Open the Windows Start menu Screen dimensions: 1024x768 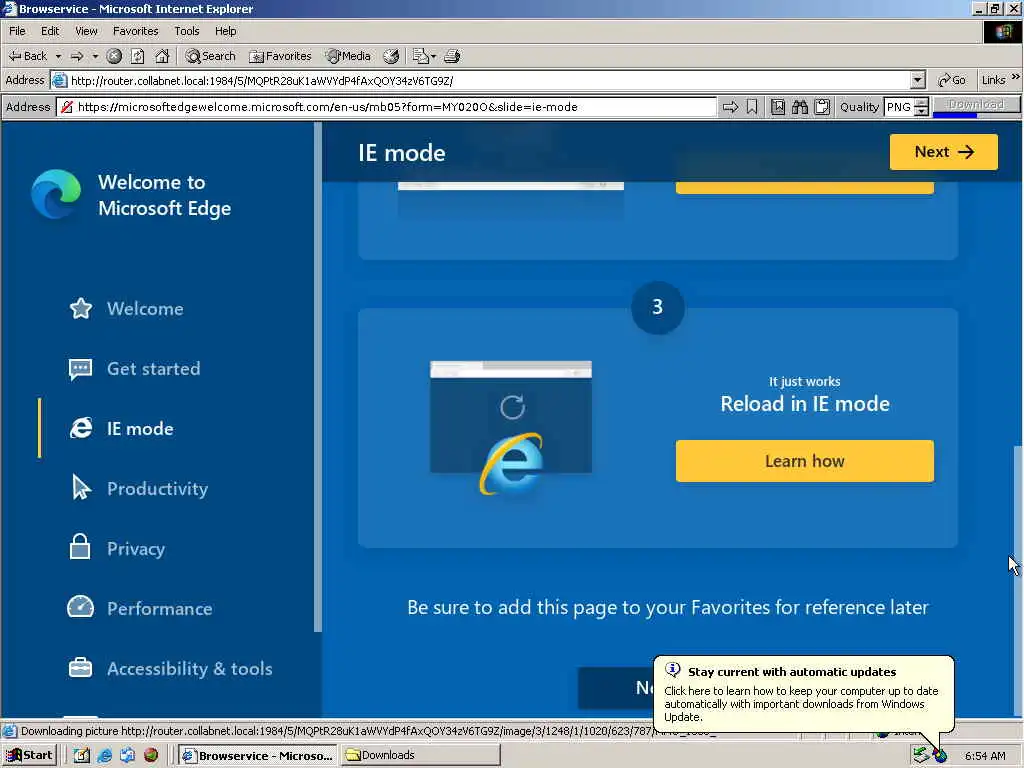[30, 755]
